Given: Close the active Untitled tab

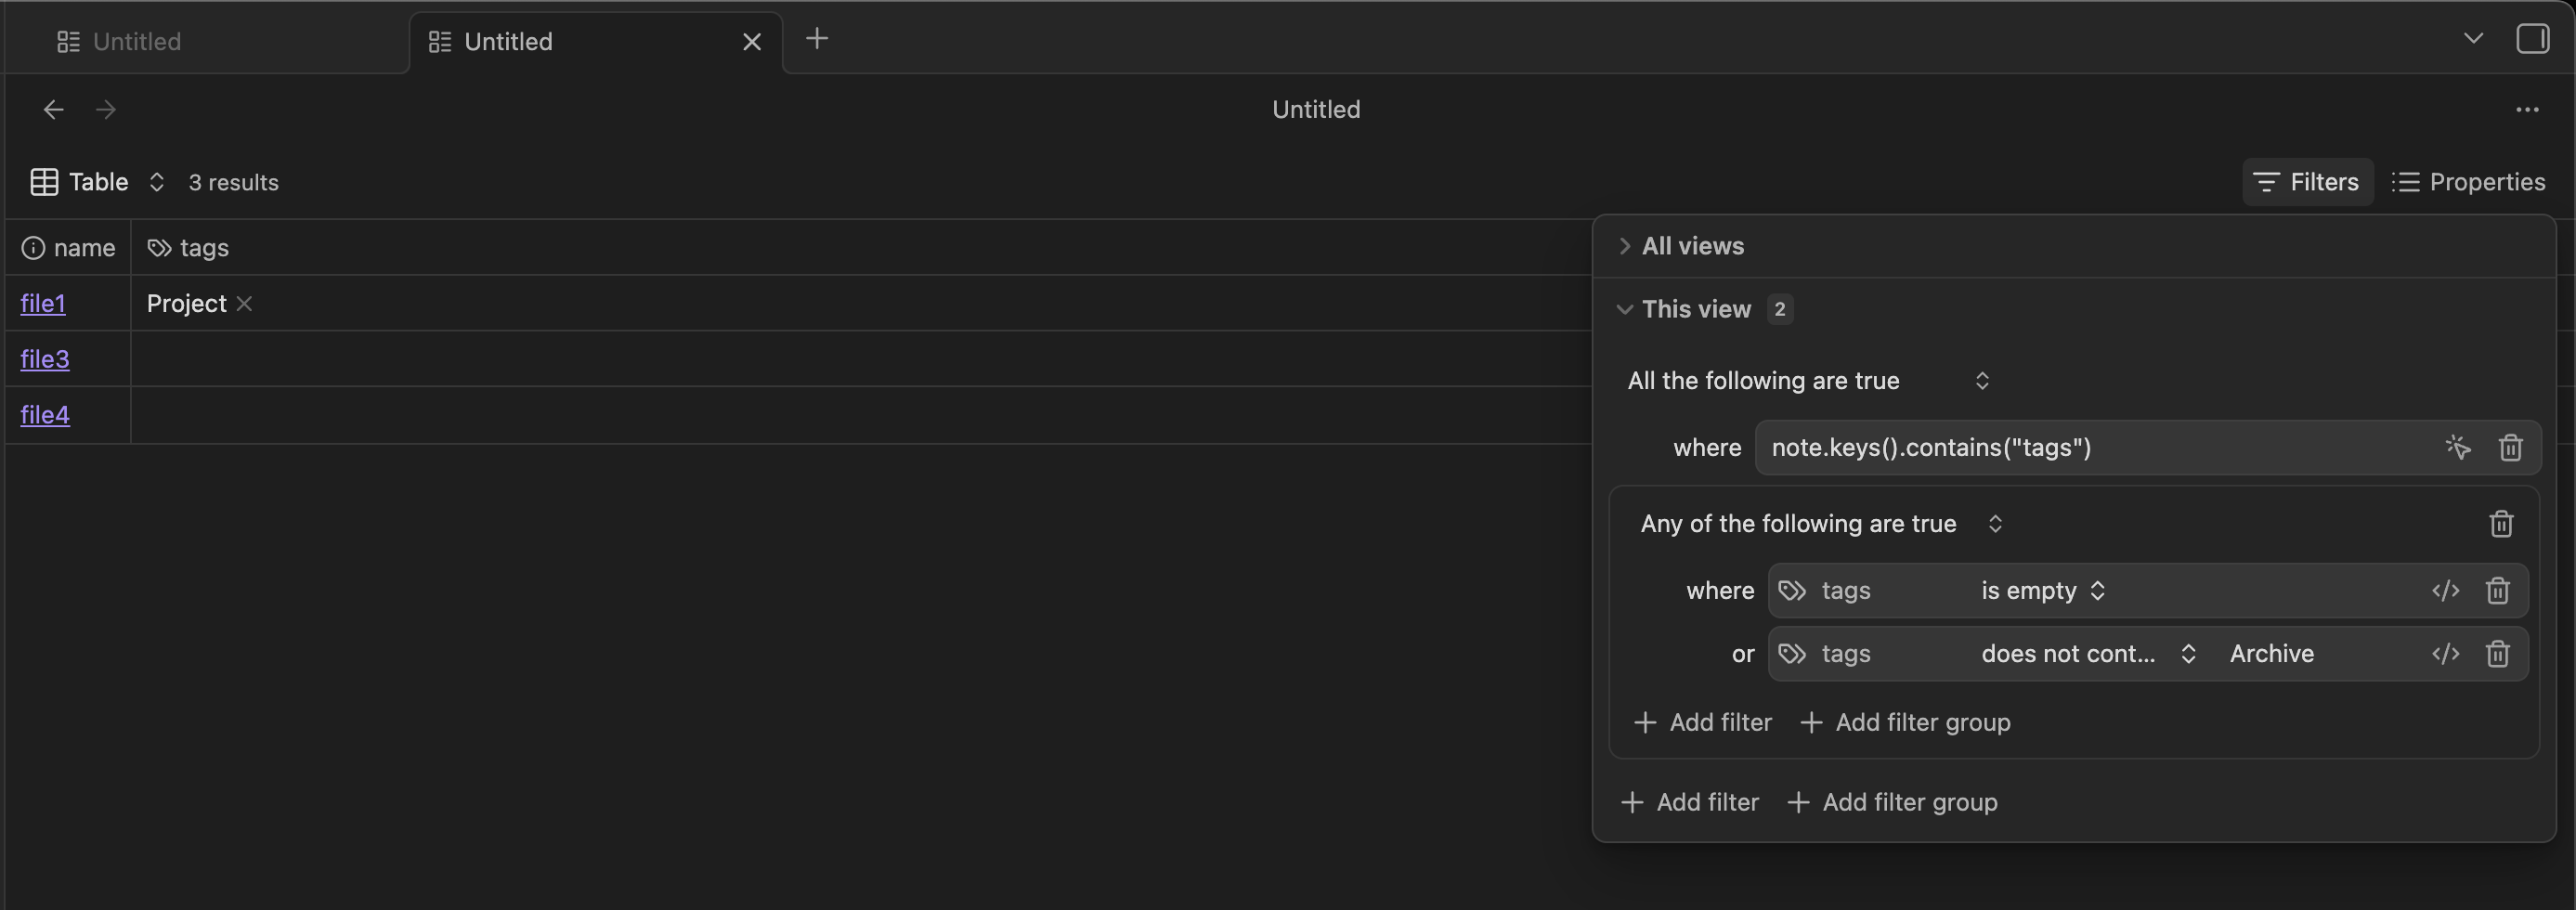Looking at the screenshot, I should 752,42.
